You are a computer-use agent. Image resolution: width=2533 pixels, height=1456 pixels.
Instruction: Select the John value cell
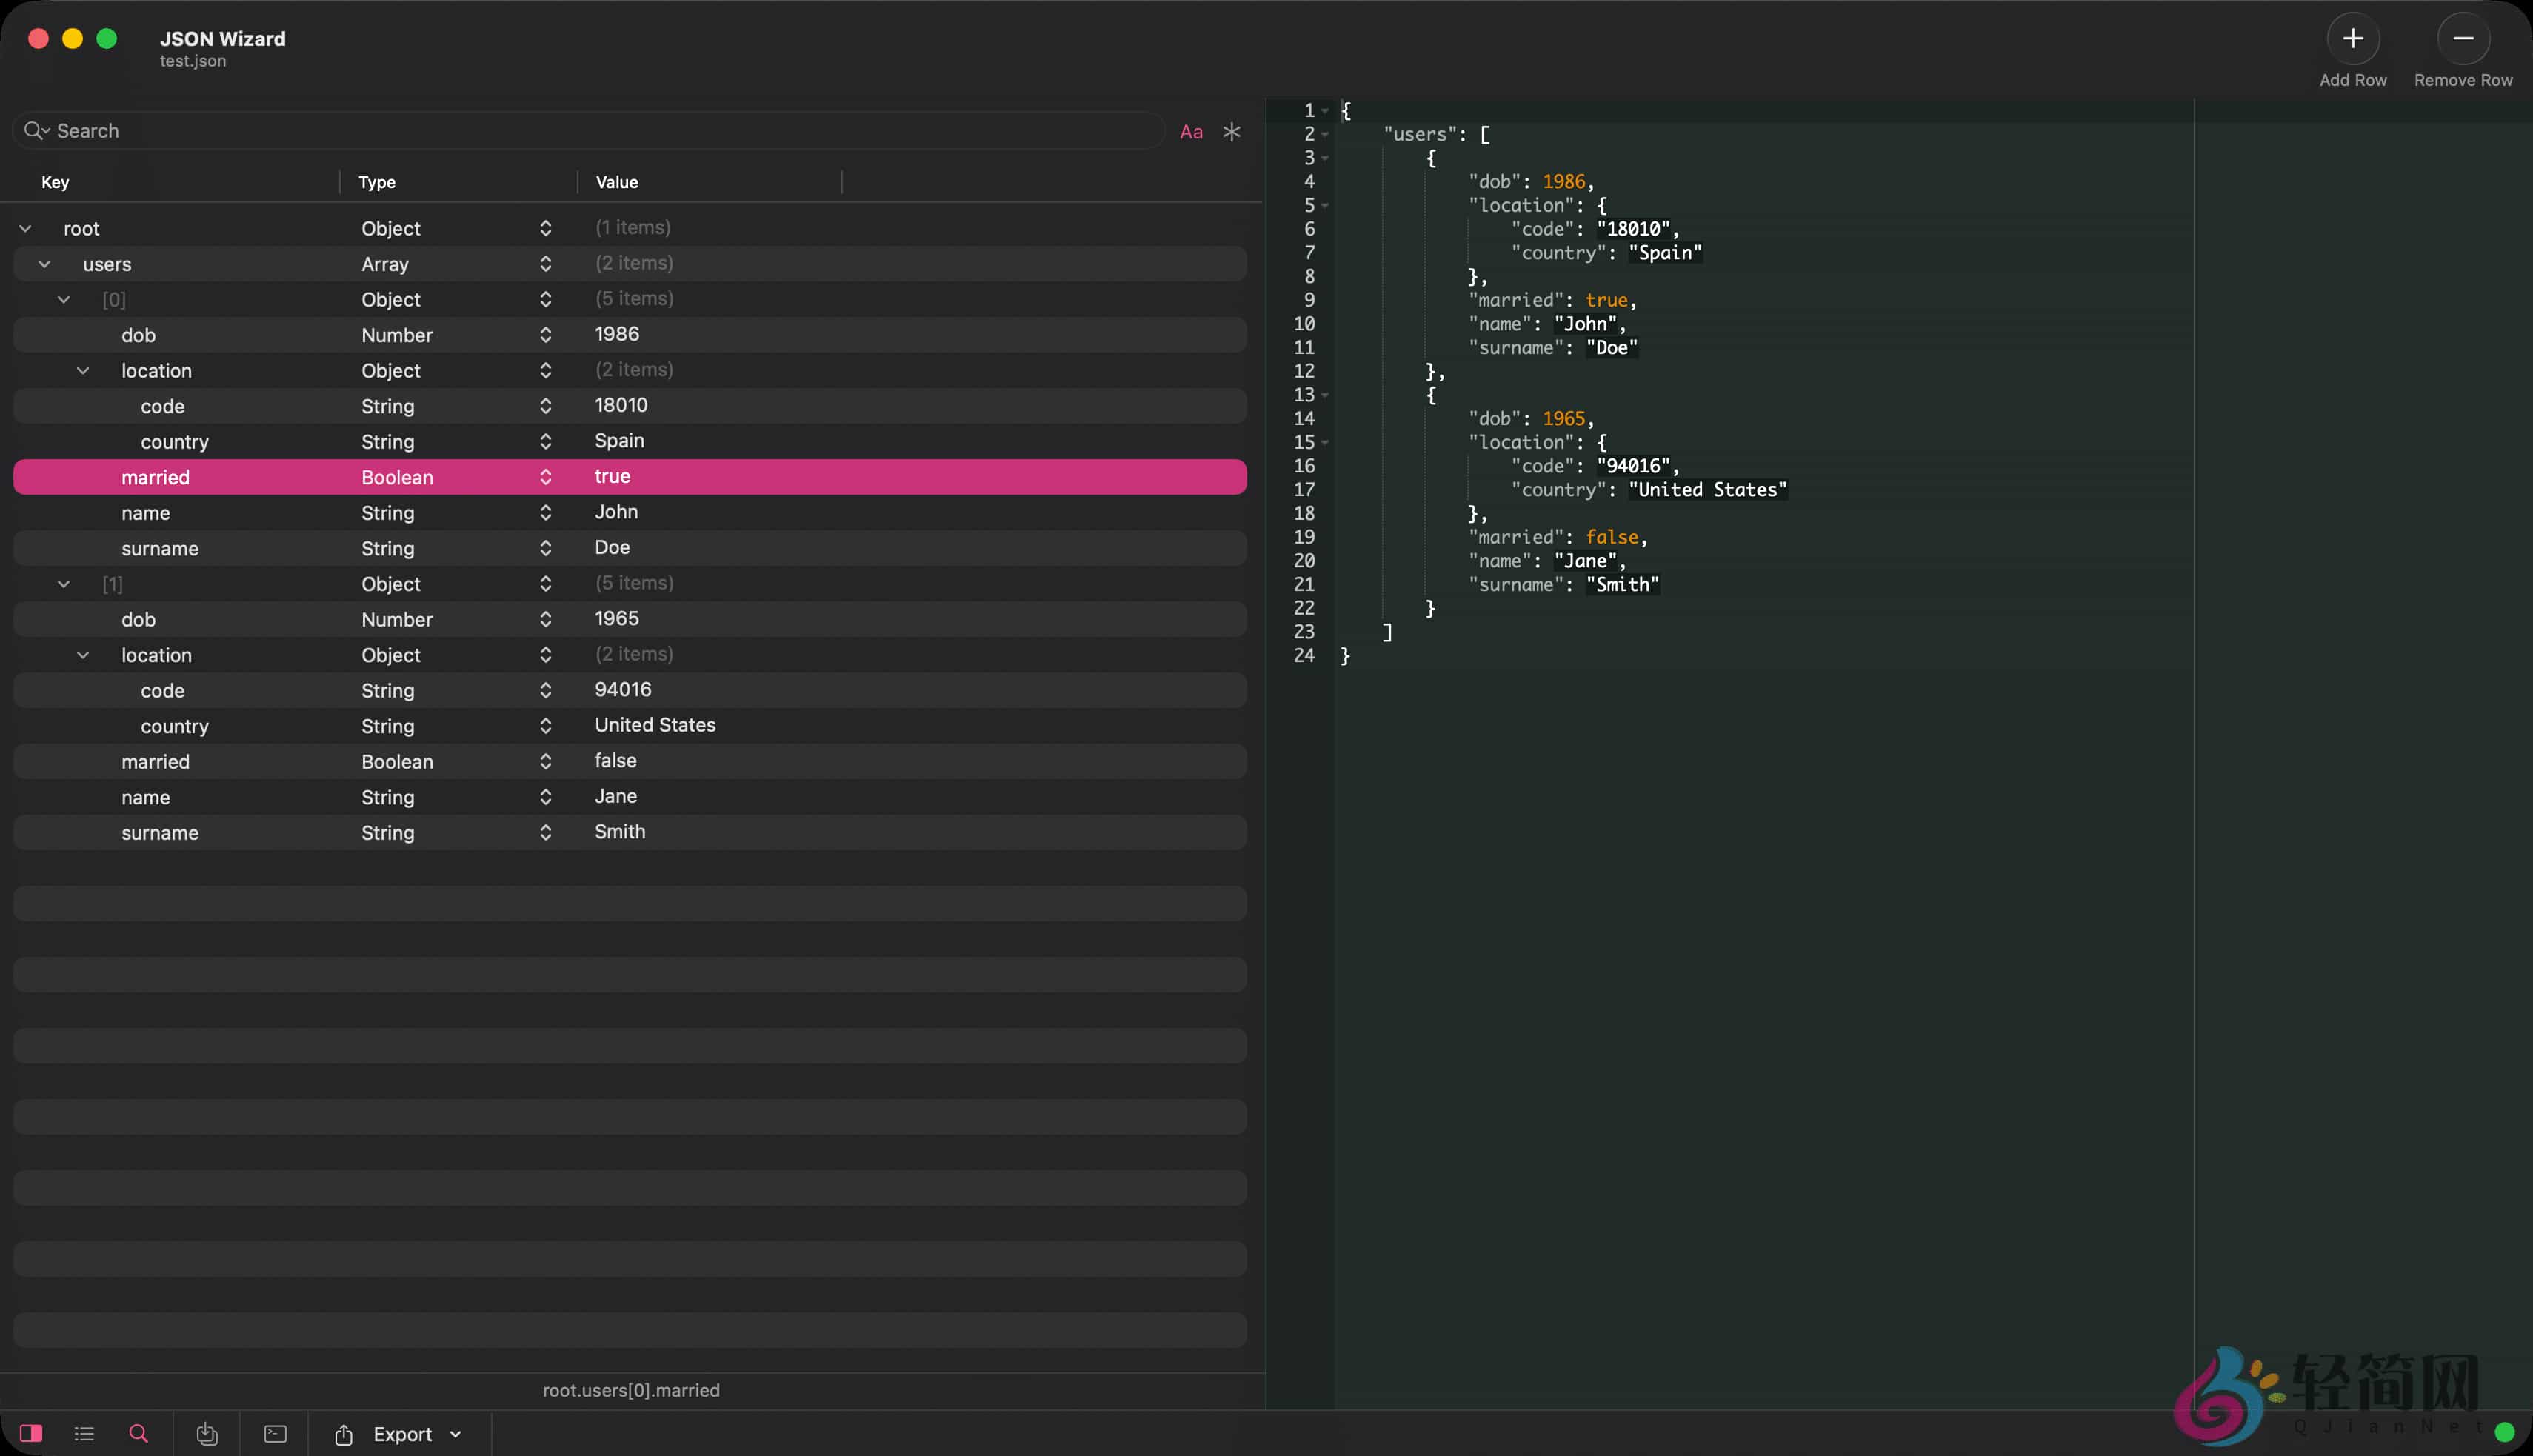(616, 512)
